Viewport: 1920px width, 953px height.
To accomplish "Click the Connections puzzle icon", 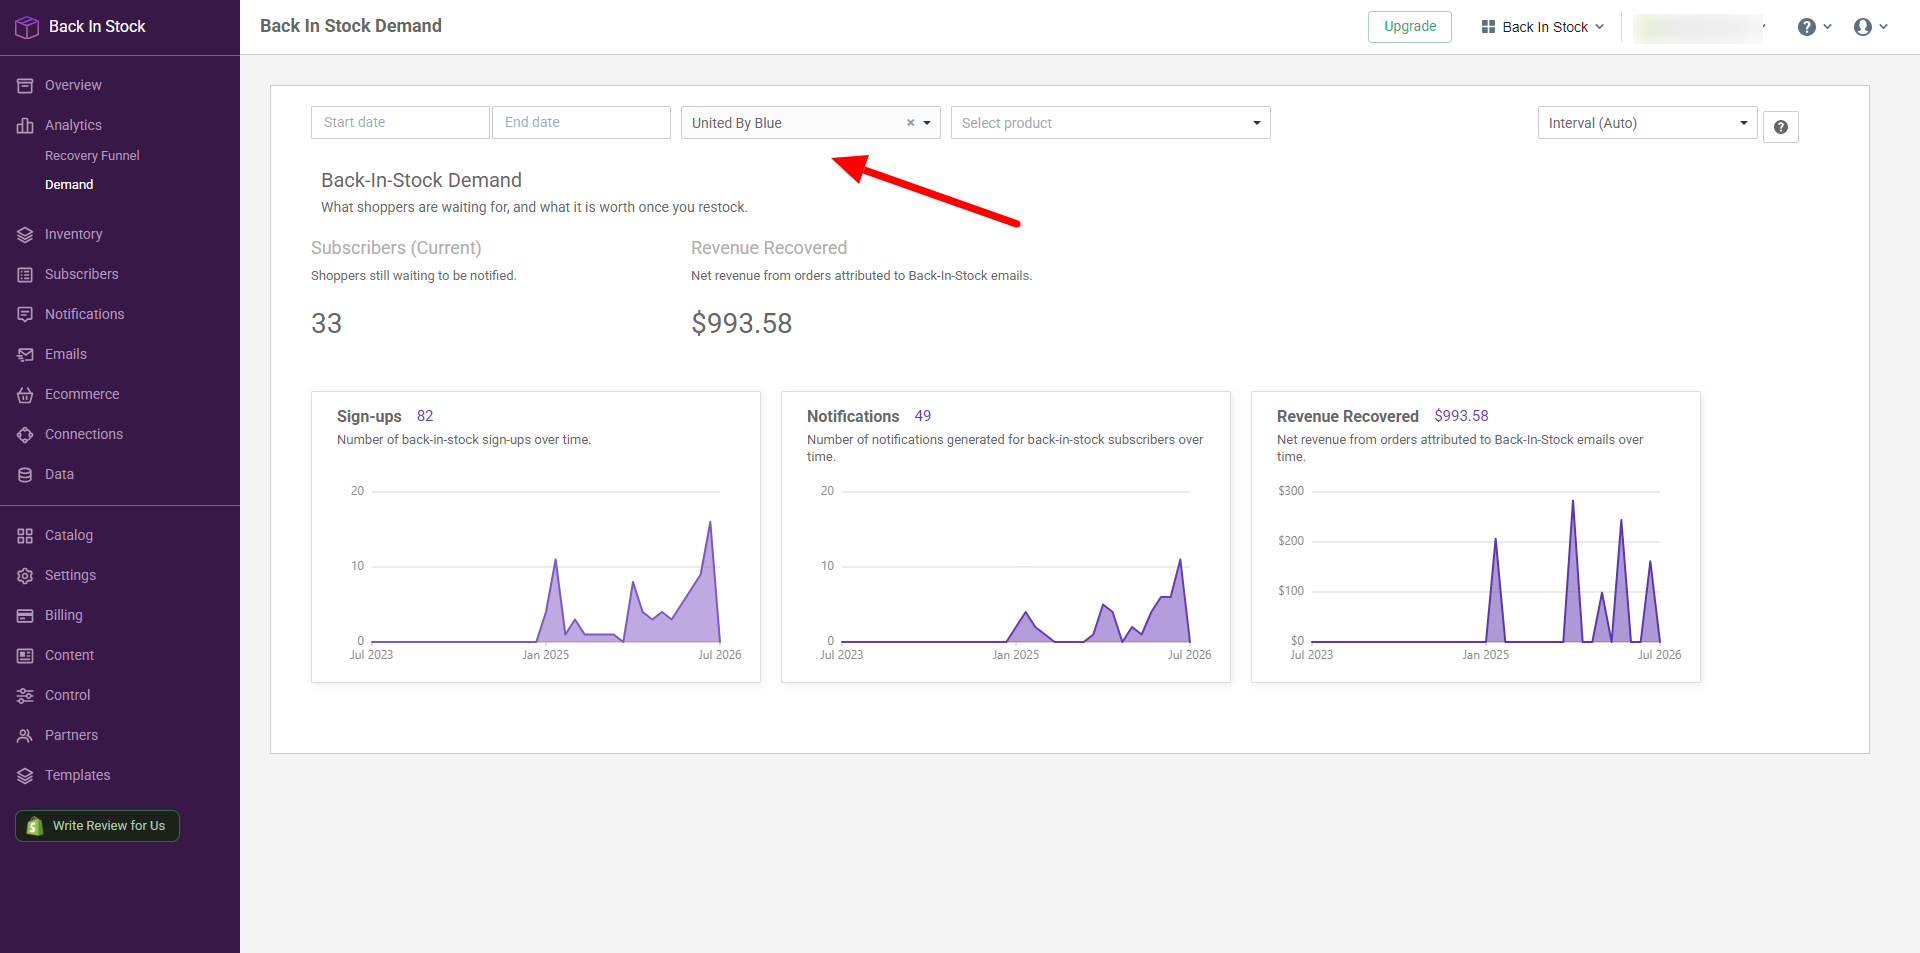I will (25, 435).
